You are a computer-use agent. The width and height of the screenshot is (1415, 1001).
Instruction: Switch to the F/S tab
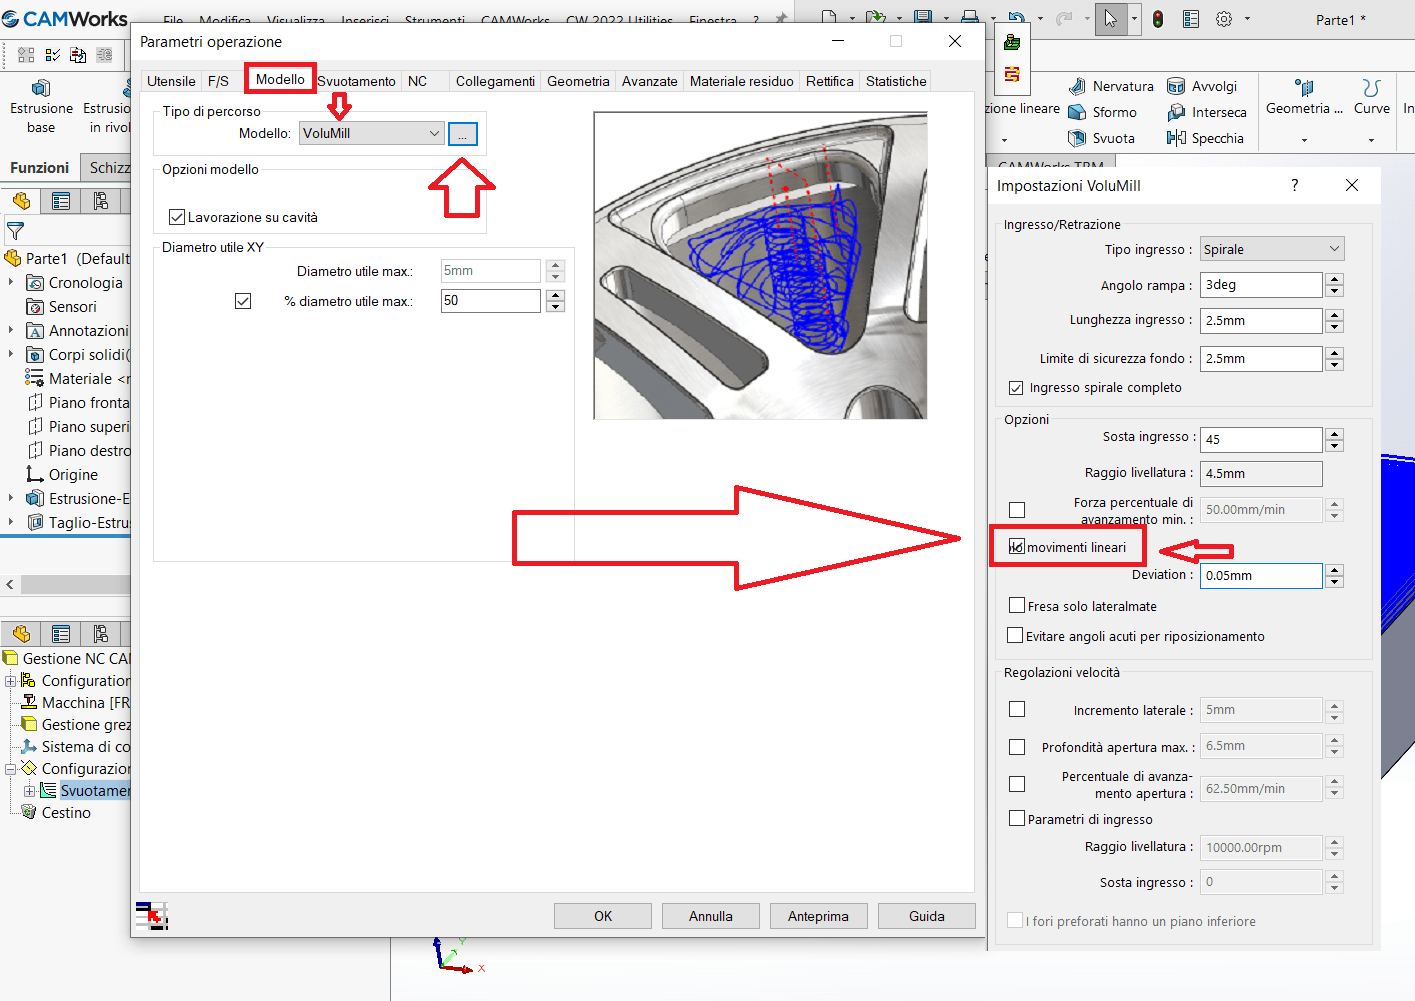218,81
